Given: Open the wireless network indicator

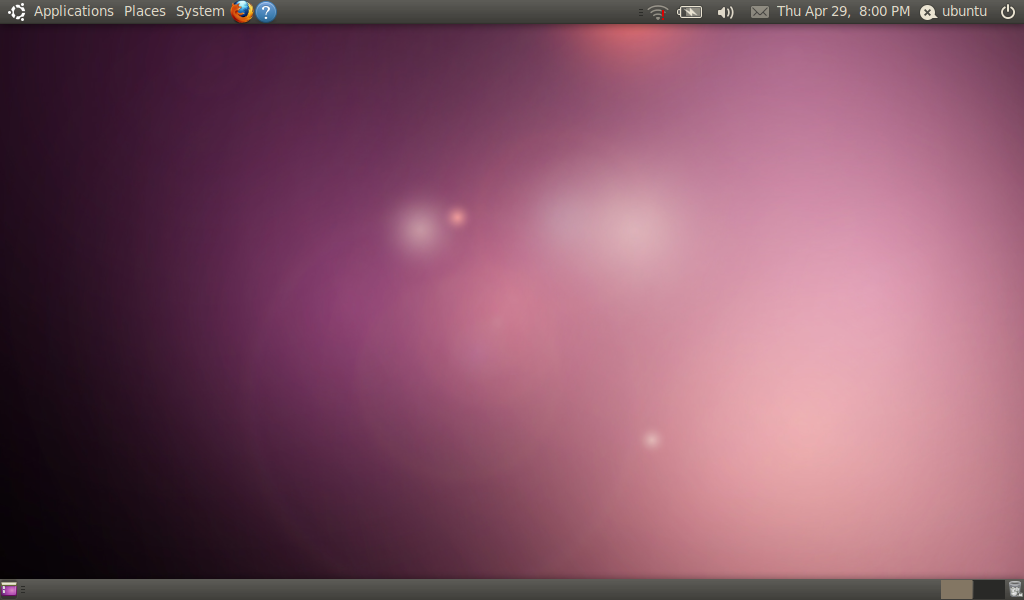Looking at the screenshot, I should [x=657, y=12].
